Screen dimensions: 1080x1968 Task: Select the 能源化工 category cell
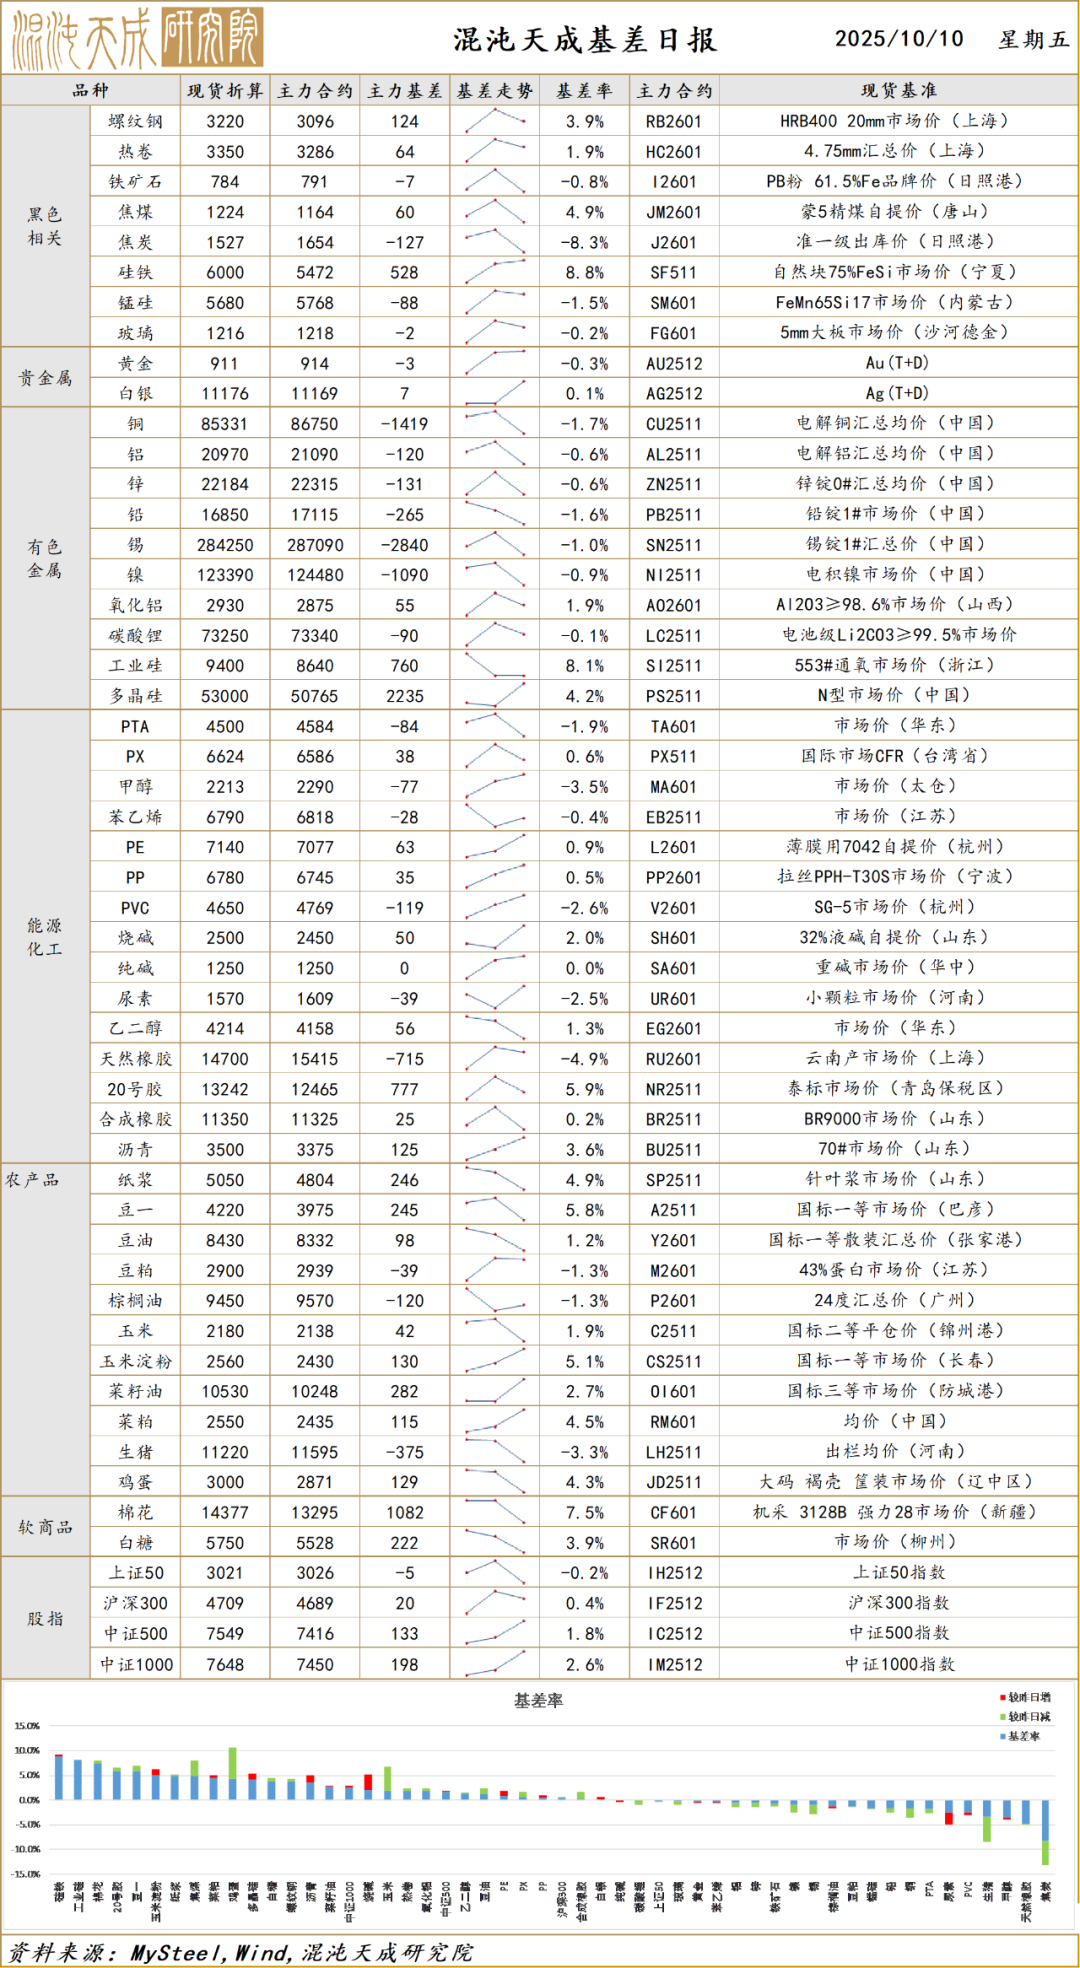click(45, 937)
